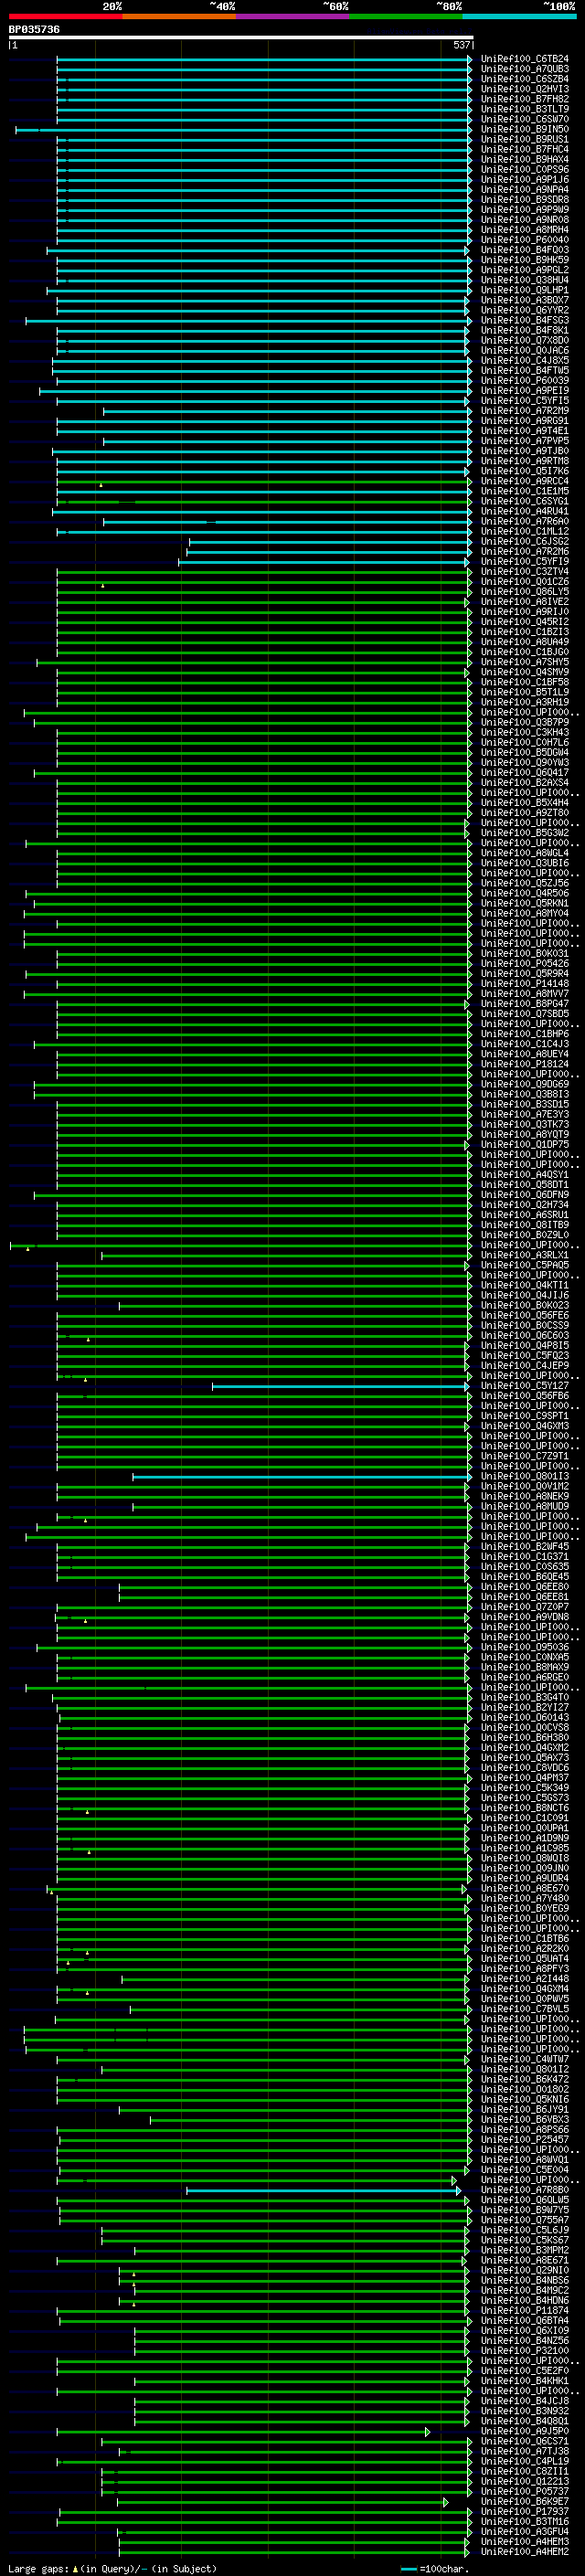
Task: Click the green ~80% identity legend bar
Action: 406,16
